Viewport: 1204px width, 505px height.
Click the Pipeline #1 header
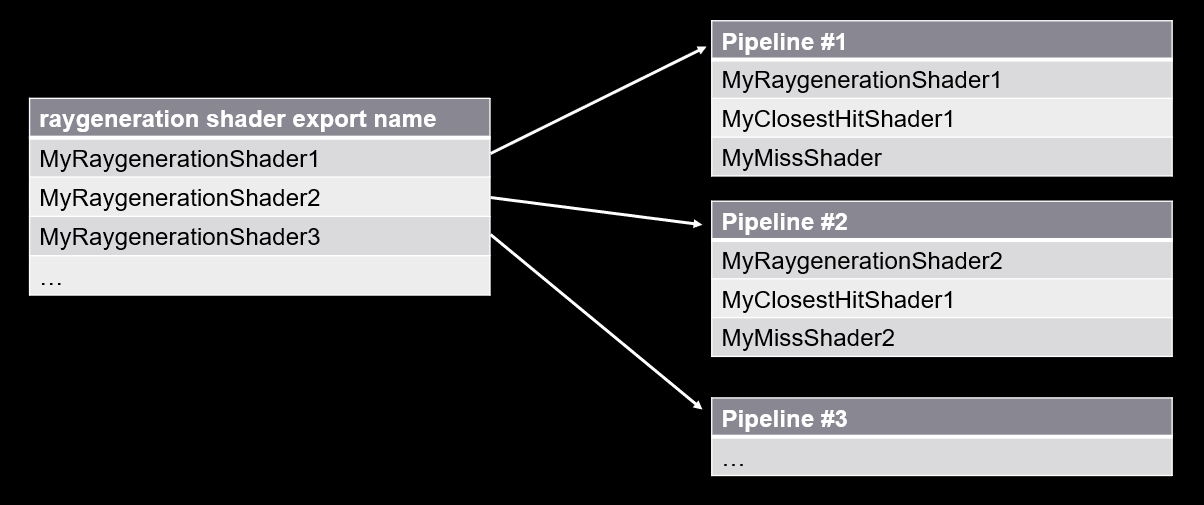[x=941, y=42]
